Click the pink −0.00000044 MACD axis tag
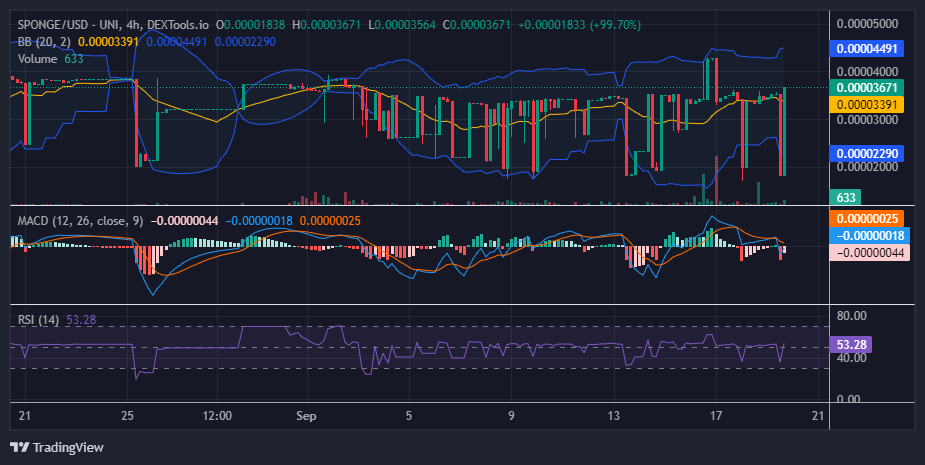The width and height of the screenshot is (925, 465). 870,253
